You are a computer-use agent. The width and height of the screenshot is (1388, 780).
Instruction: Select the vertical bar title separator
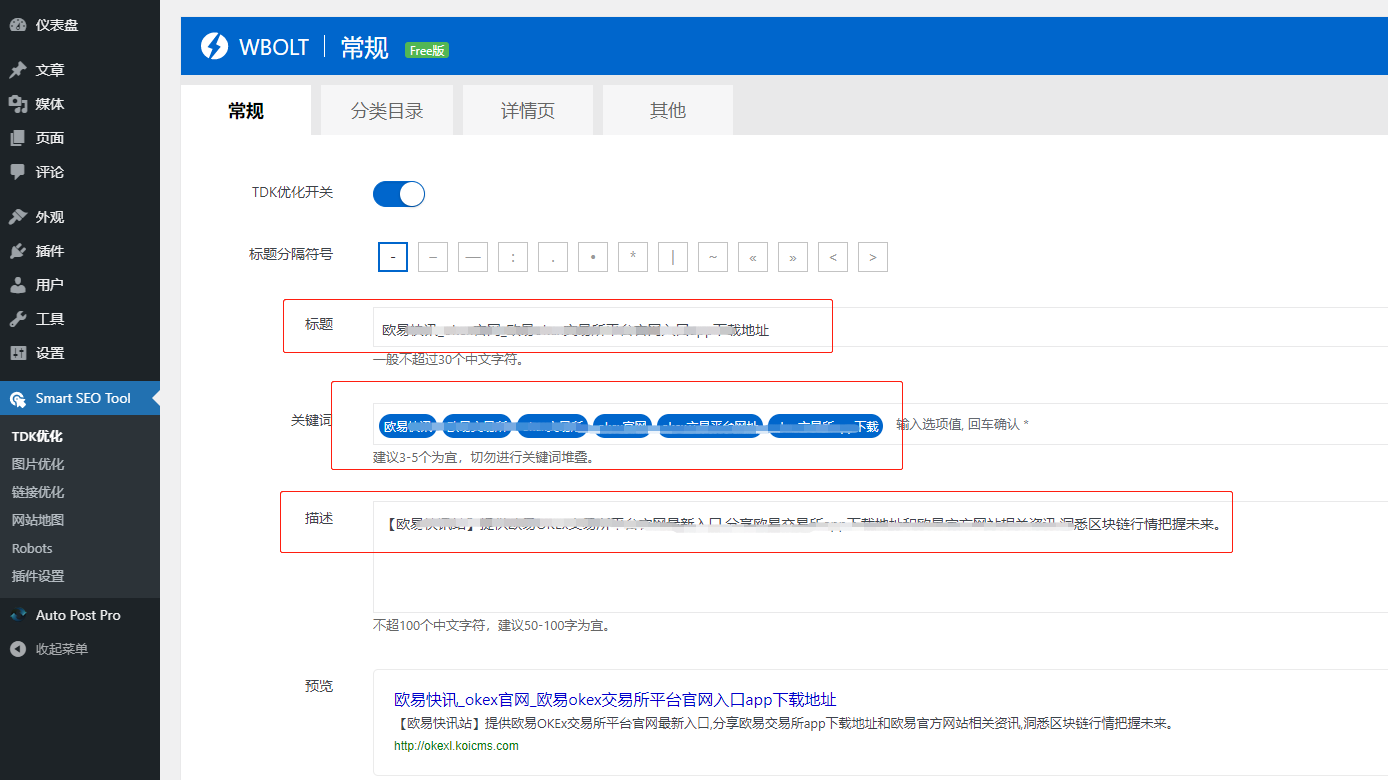pos(673,257)
